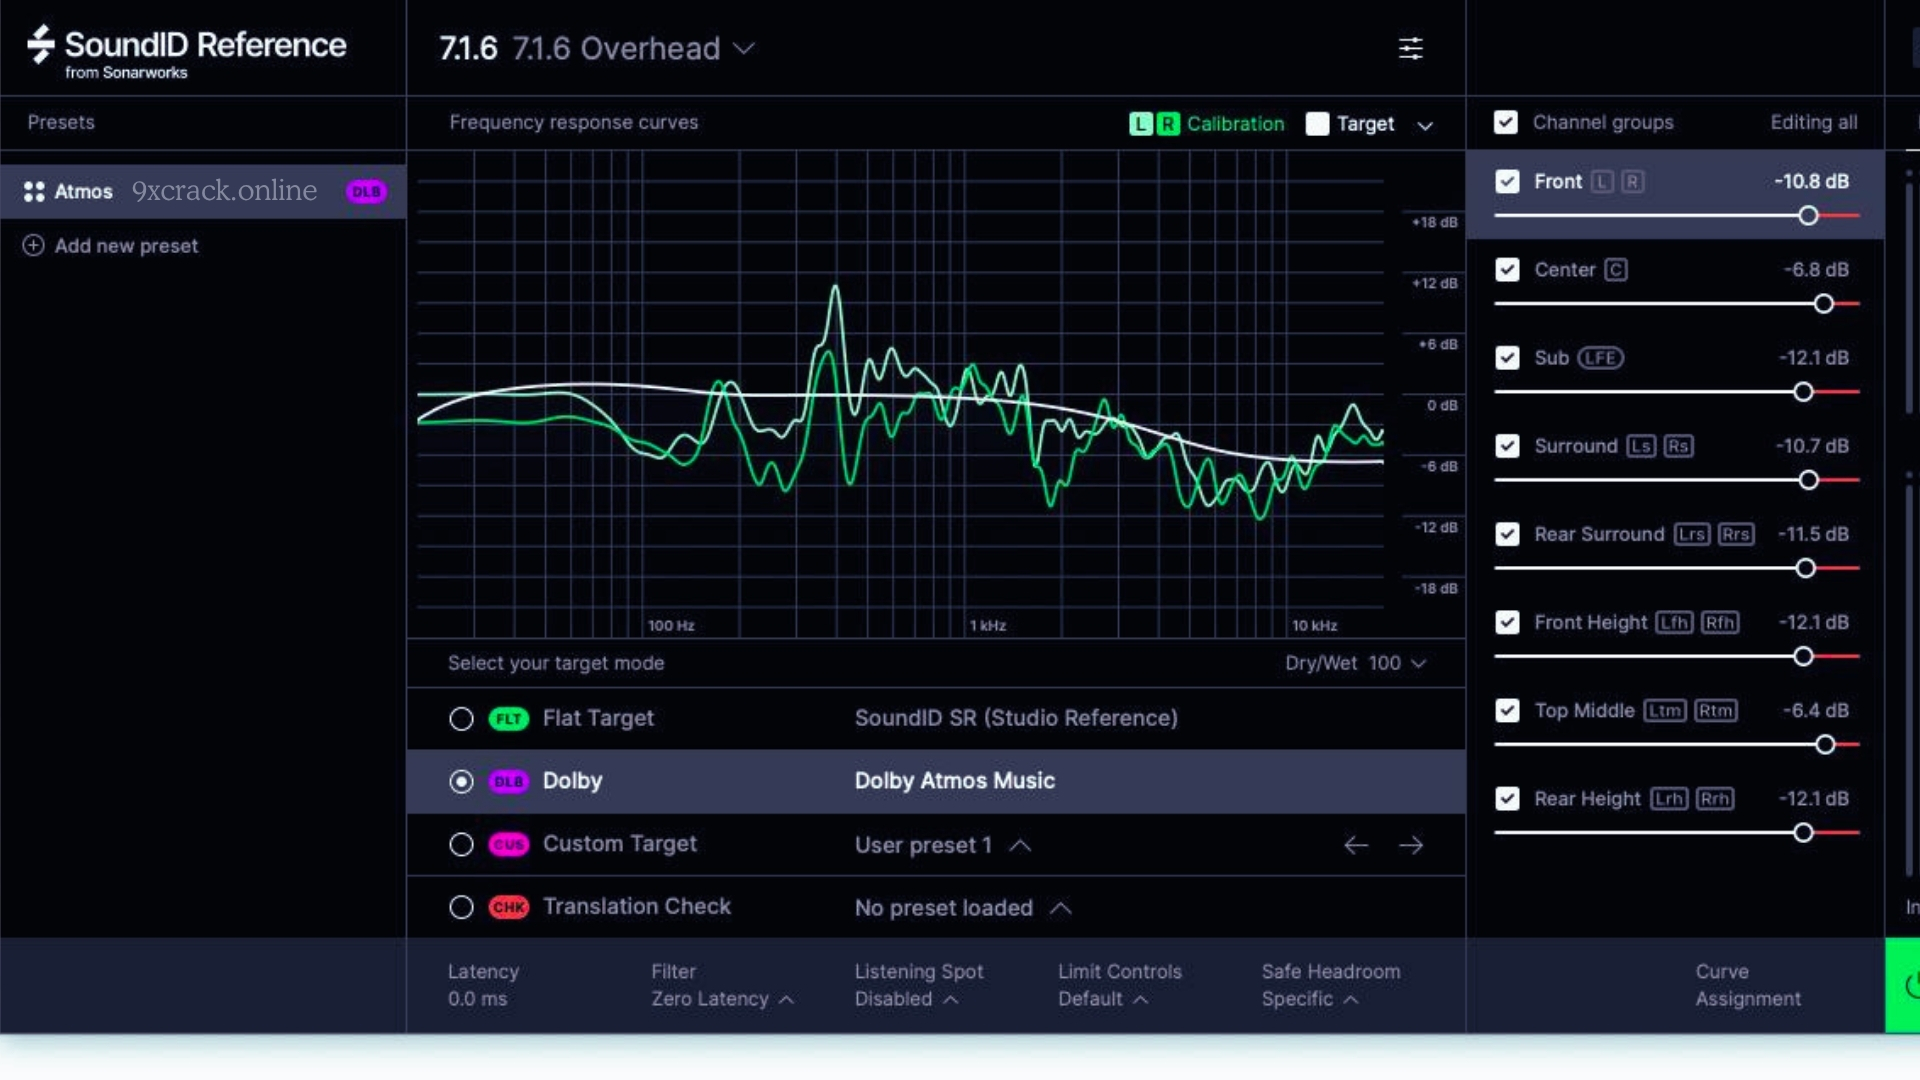This screenshot has width=1920, height=1080.
Task: Expand the Target curve options chevron
Action: 1425,125
